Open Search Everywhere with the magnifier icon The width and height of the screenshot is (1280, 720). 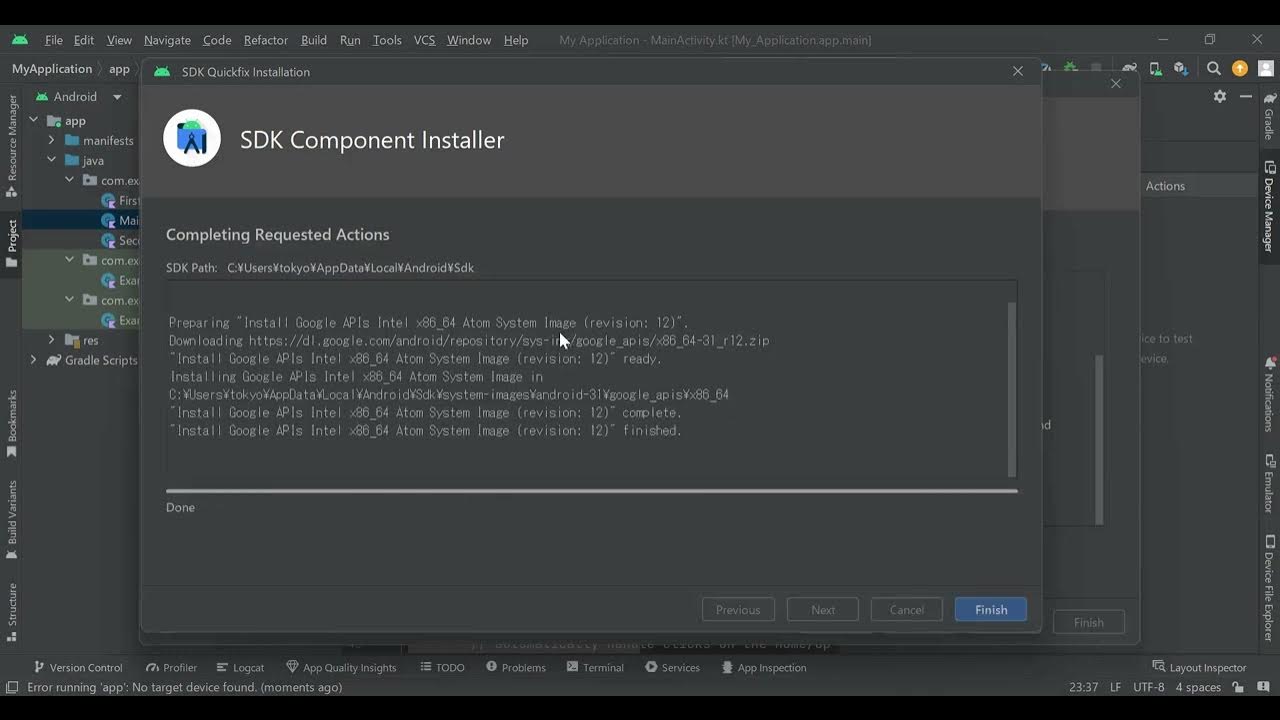(1212, 68)
